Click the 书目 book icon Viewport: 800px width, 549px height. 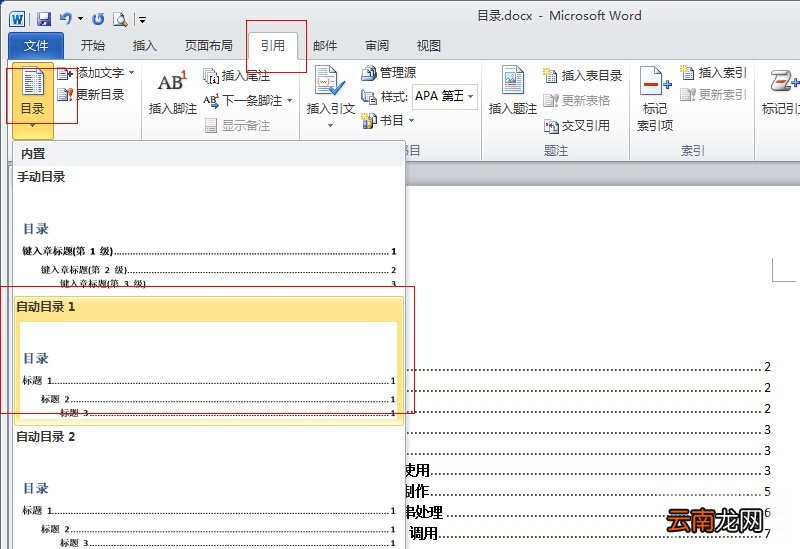coord(368,121)
